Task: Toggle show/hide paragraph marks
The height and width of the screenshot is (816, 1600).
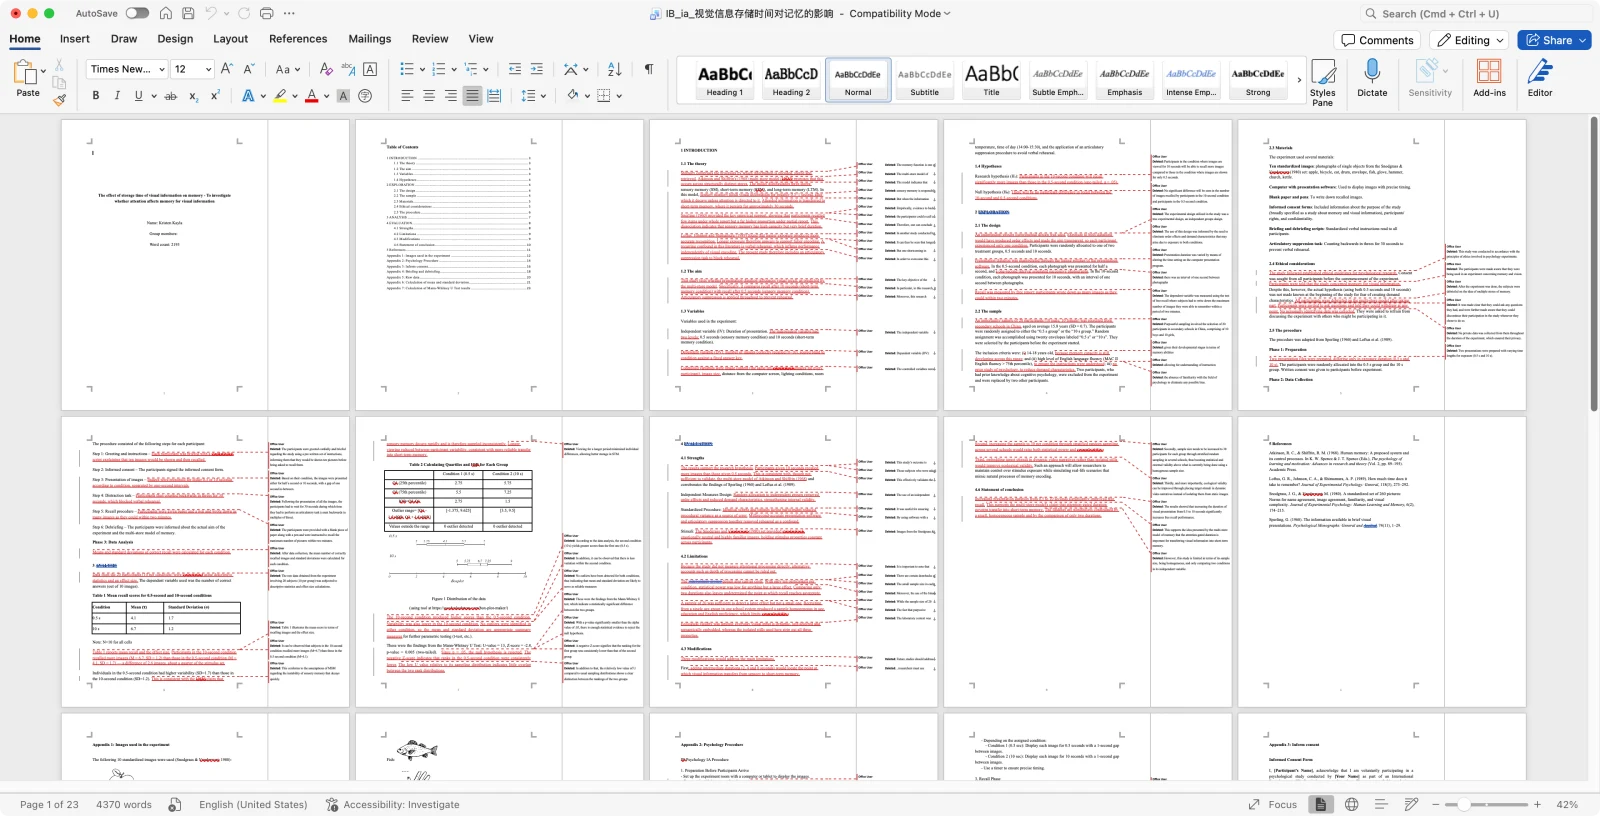Action: pos(649,69)
